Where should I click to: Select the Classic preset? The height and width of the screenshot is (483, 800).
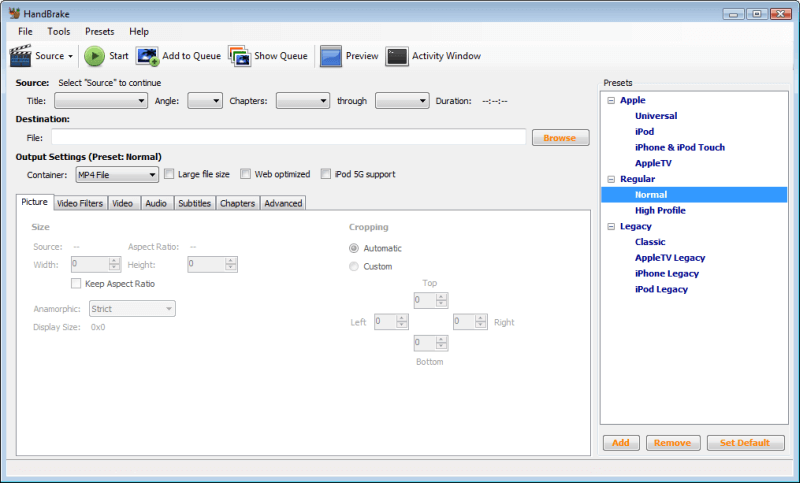click(650, 242)
